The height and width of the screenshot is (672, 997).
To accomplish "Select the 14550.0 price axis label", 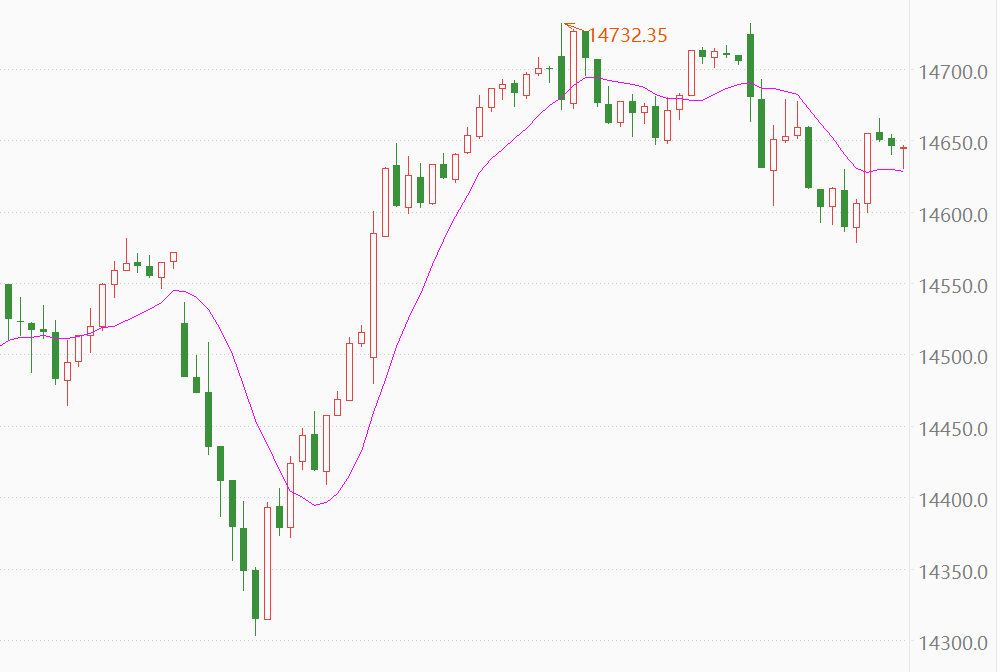I will (952, 286).
